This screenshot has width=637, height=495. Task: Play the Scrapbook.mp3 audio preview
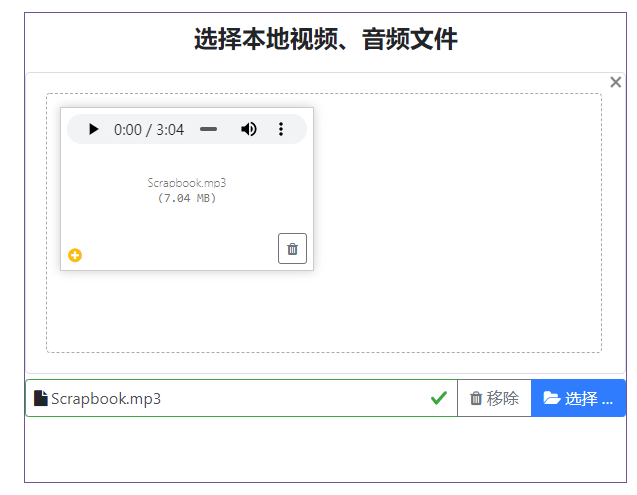[93, 129]
